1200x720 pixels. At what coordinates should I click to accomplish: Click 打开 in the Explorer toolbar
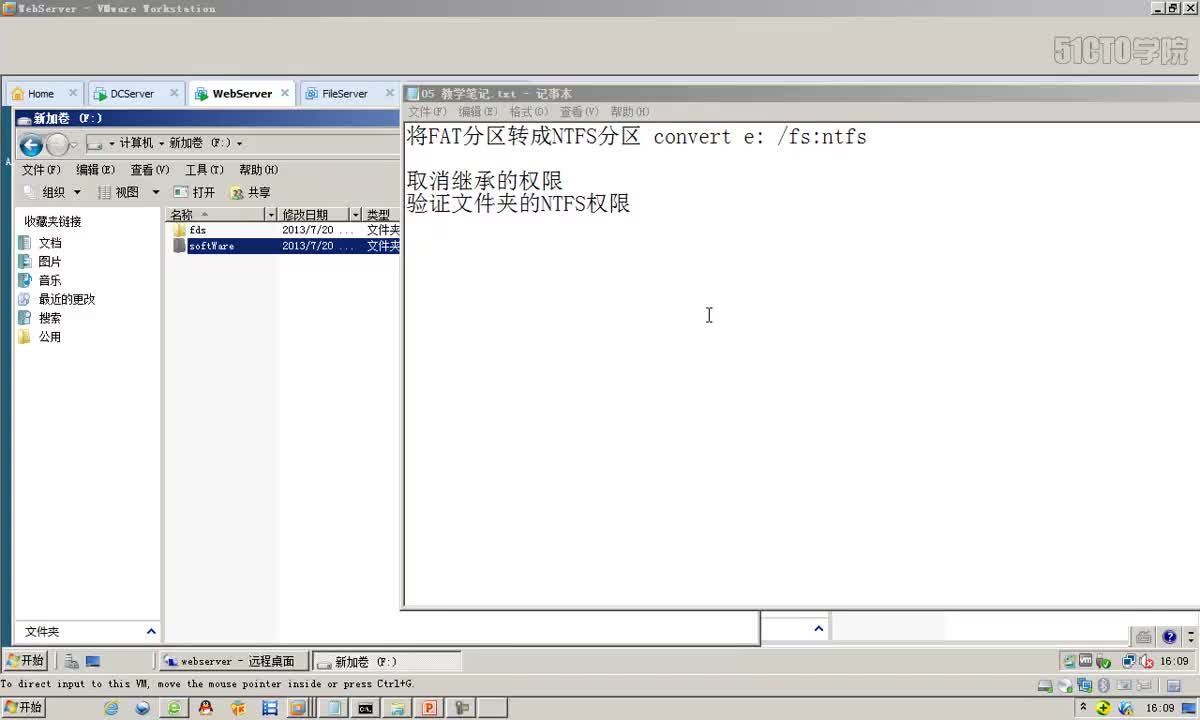point(195,192)
